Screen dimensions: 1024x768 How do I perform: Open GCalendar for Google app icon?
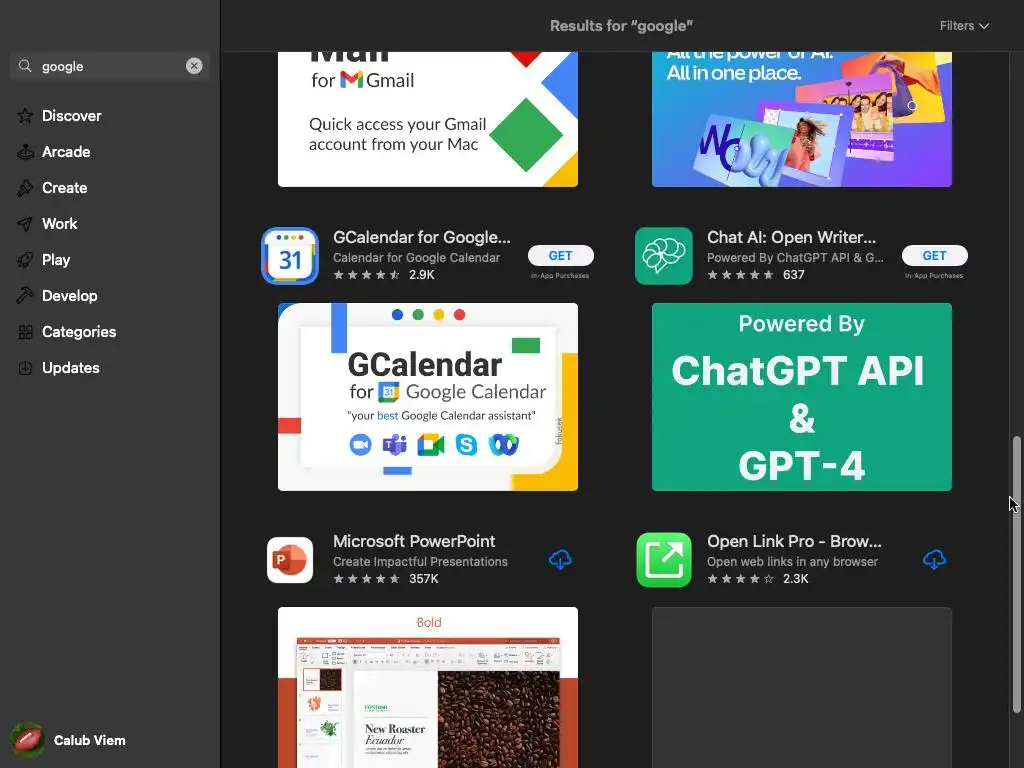(x=290, y=256)
